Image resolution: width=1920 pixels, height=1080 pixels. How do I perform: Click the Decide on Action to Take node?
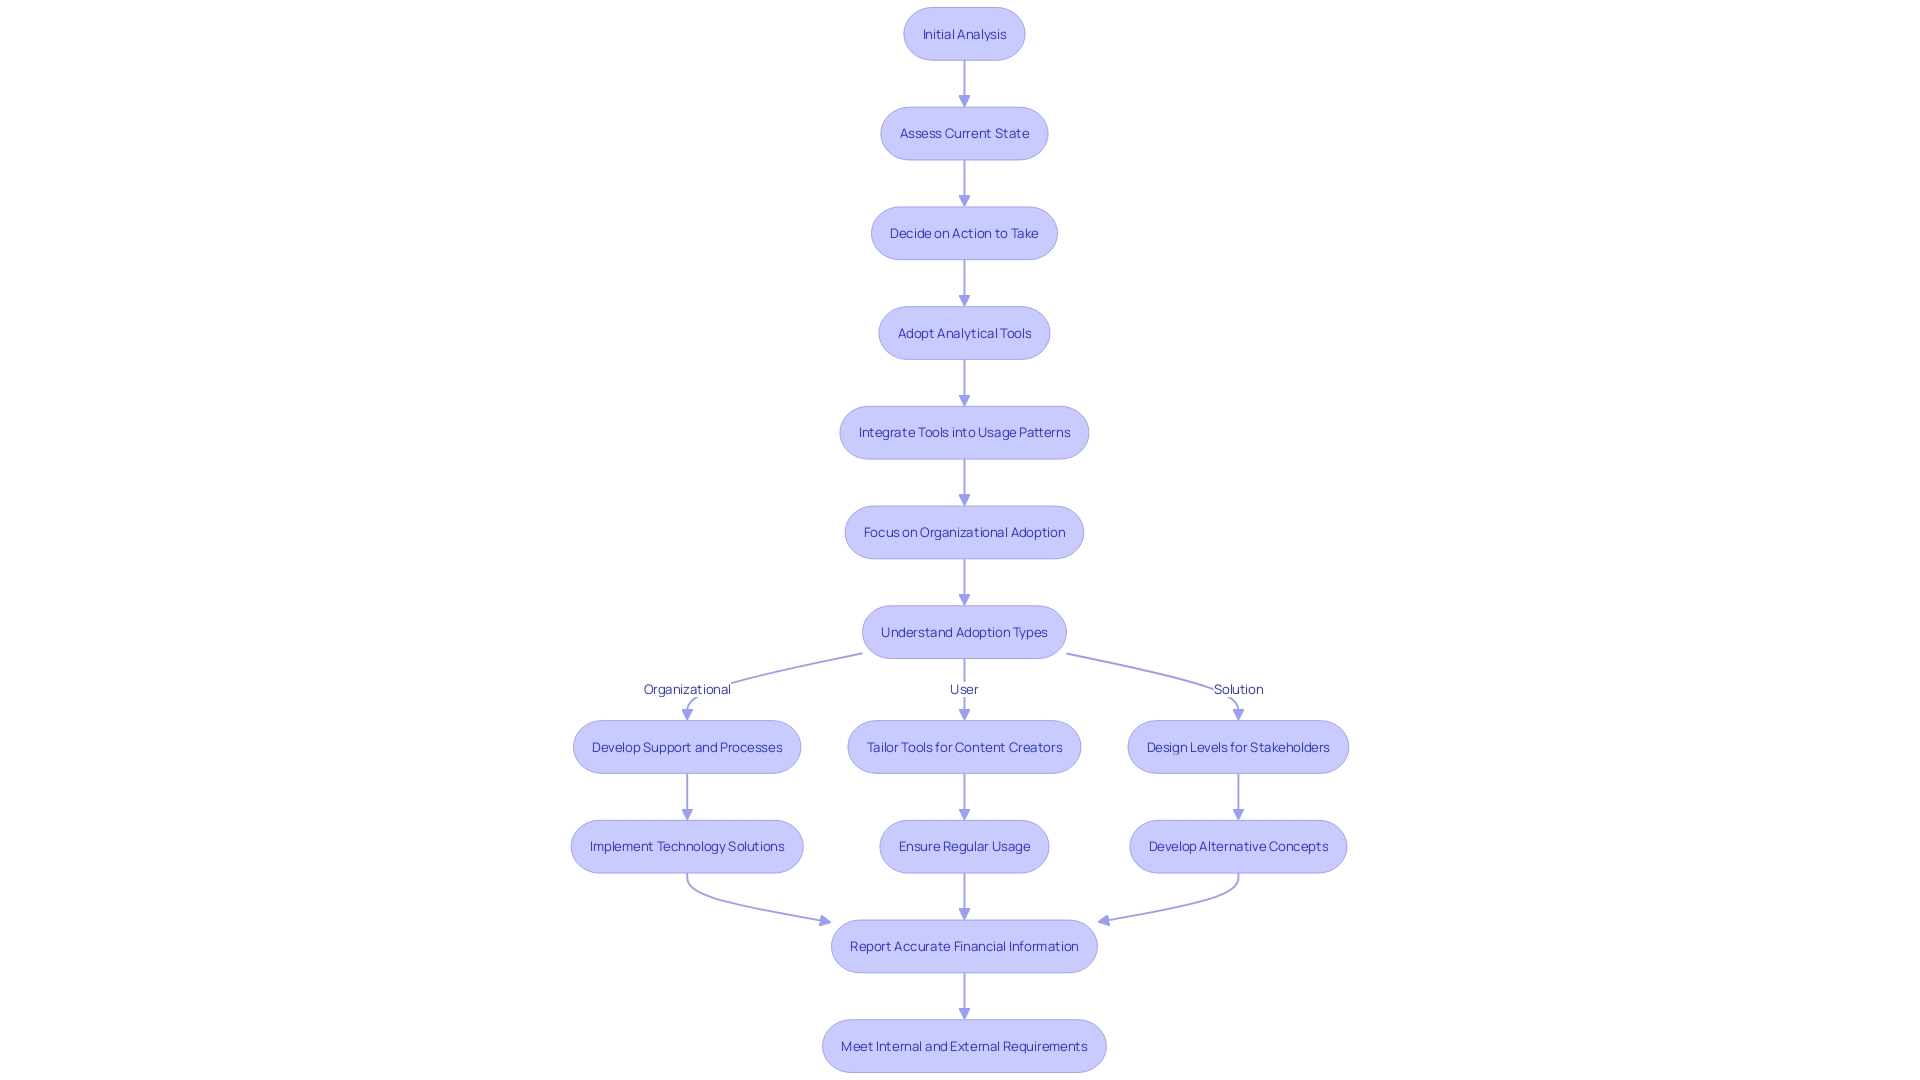click(x=964, y=232)
